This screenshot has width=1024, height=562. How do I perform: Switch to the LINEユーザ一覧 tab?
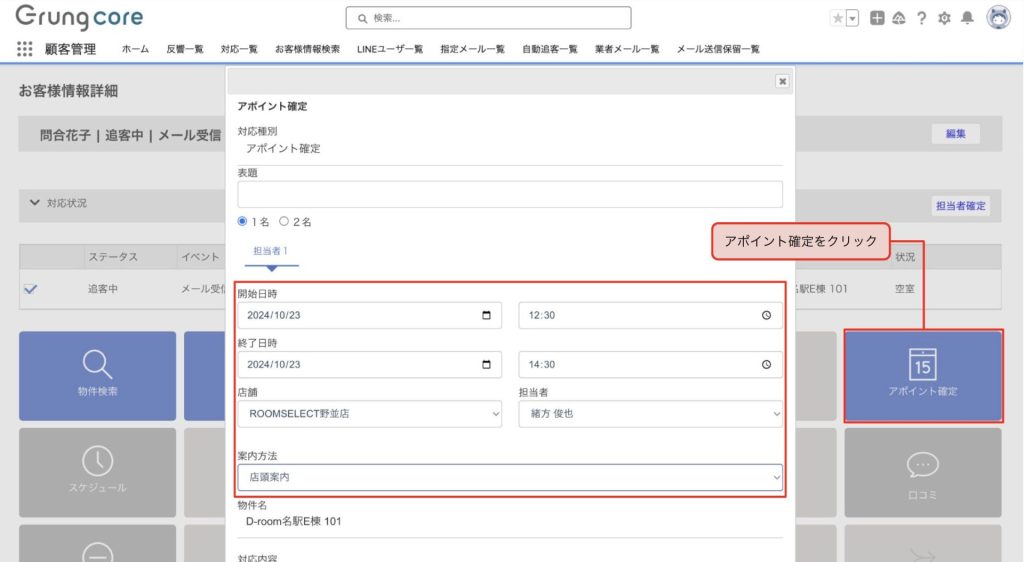point(389,49)
